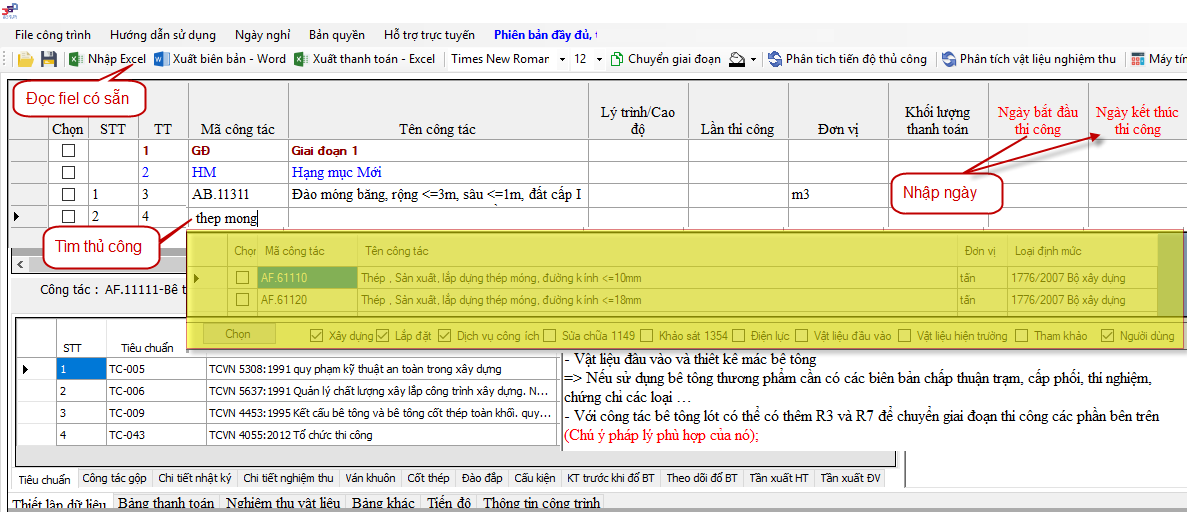This screenshot has height=512, width=1187.
Task: Open Phân tích tiến độ thủ công
Action: [848, 59]
